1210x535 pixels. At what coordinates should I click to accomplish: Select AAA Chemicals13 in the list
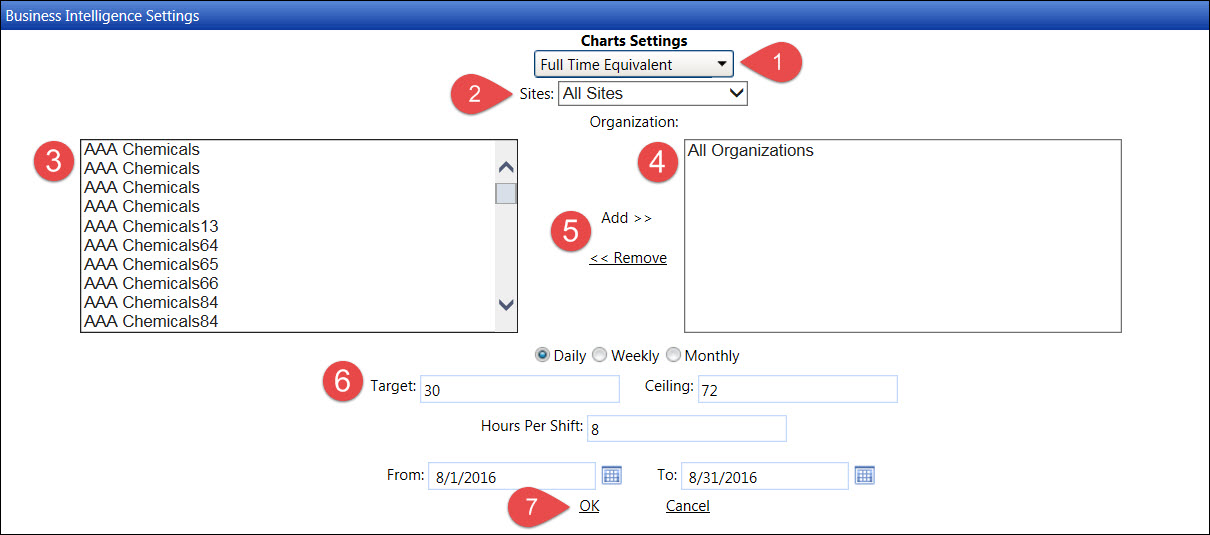point(151,226)
